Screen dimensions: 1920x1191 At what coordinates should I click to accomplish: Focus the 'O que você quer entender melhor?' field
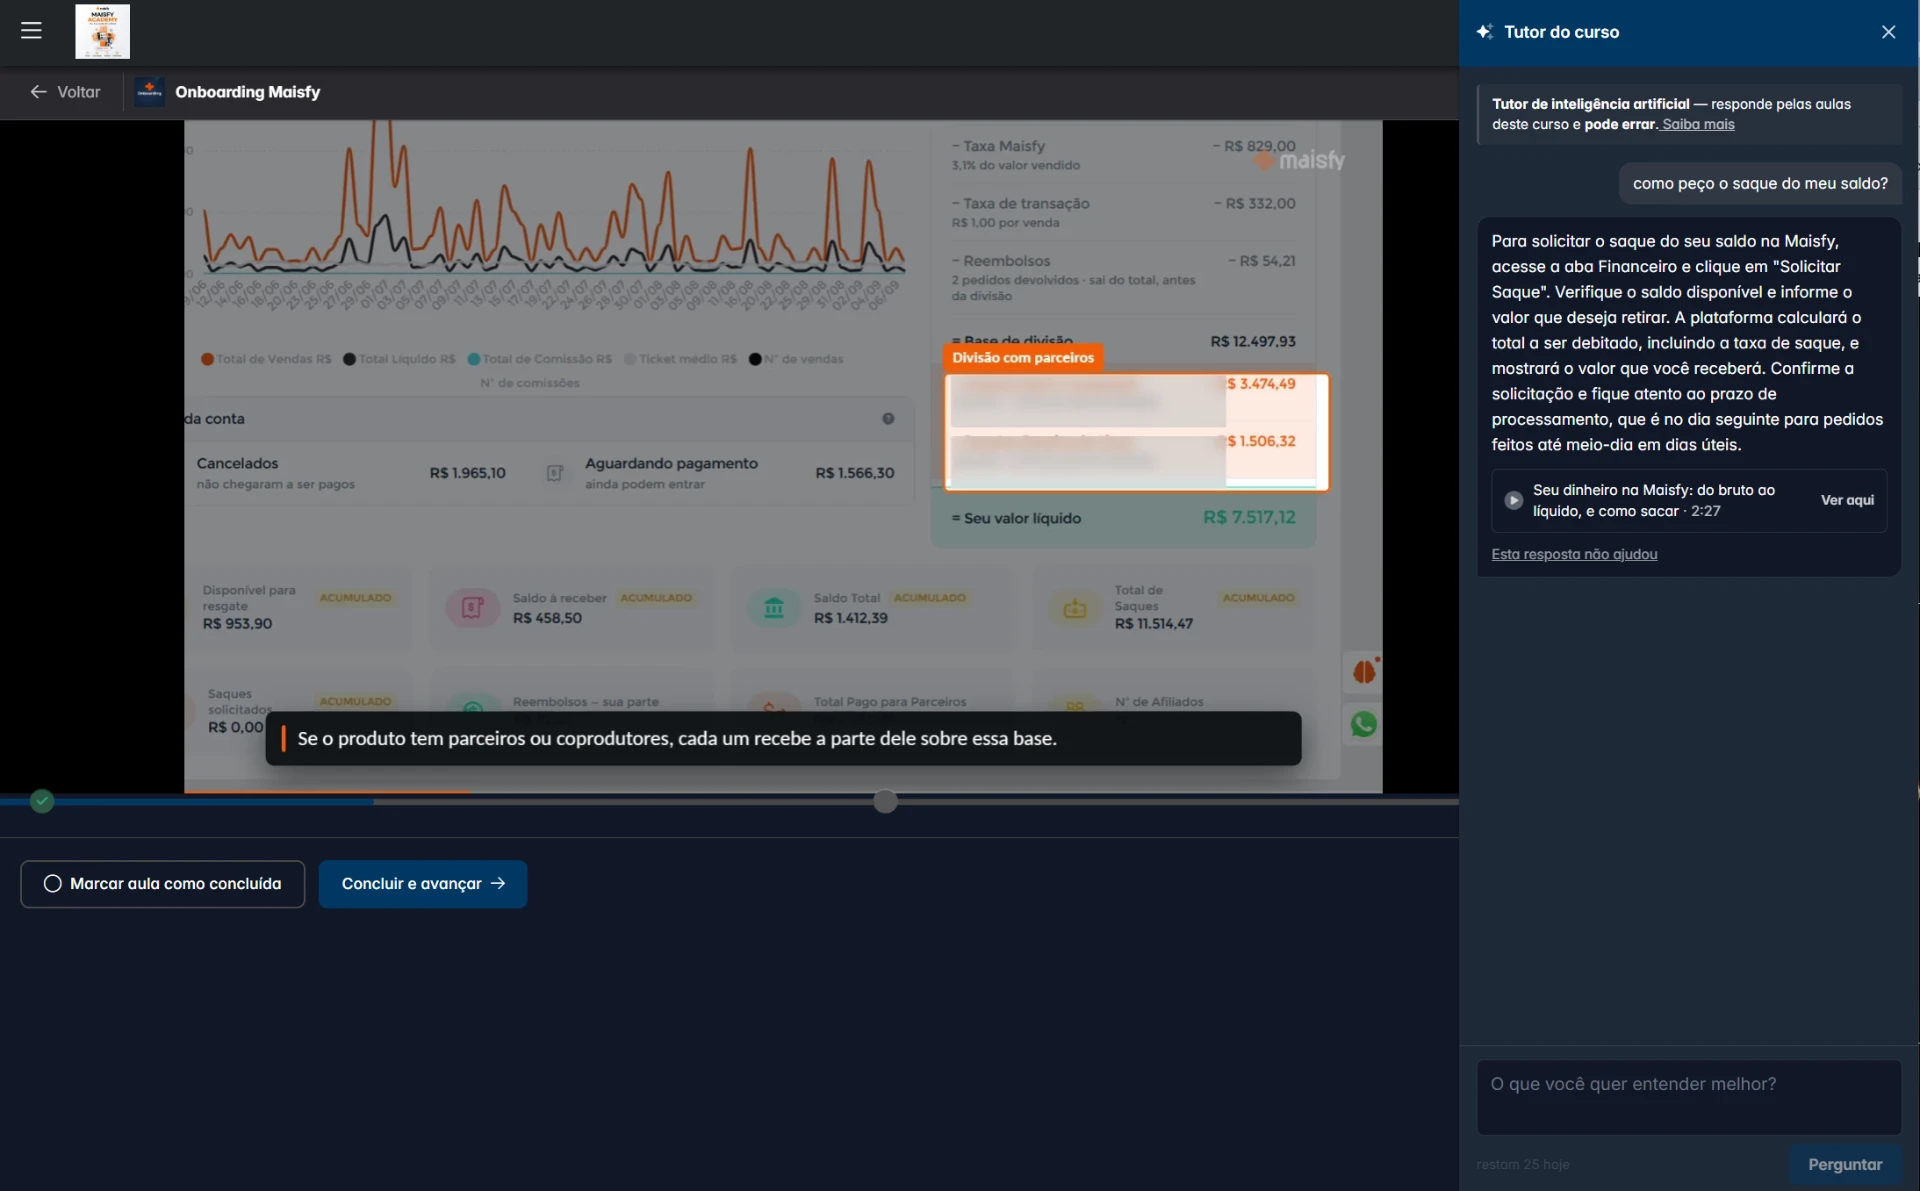coord(1688,1097)
